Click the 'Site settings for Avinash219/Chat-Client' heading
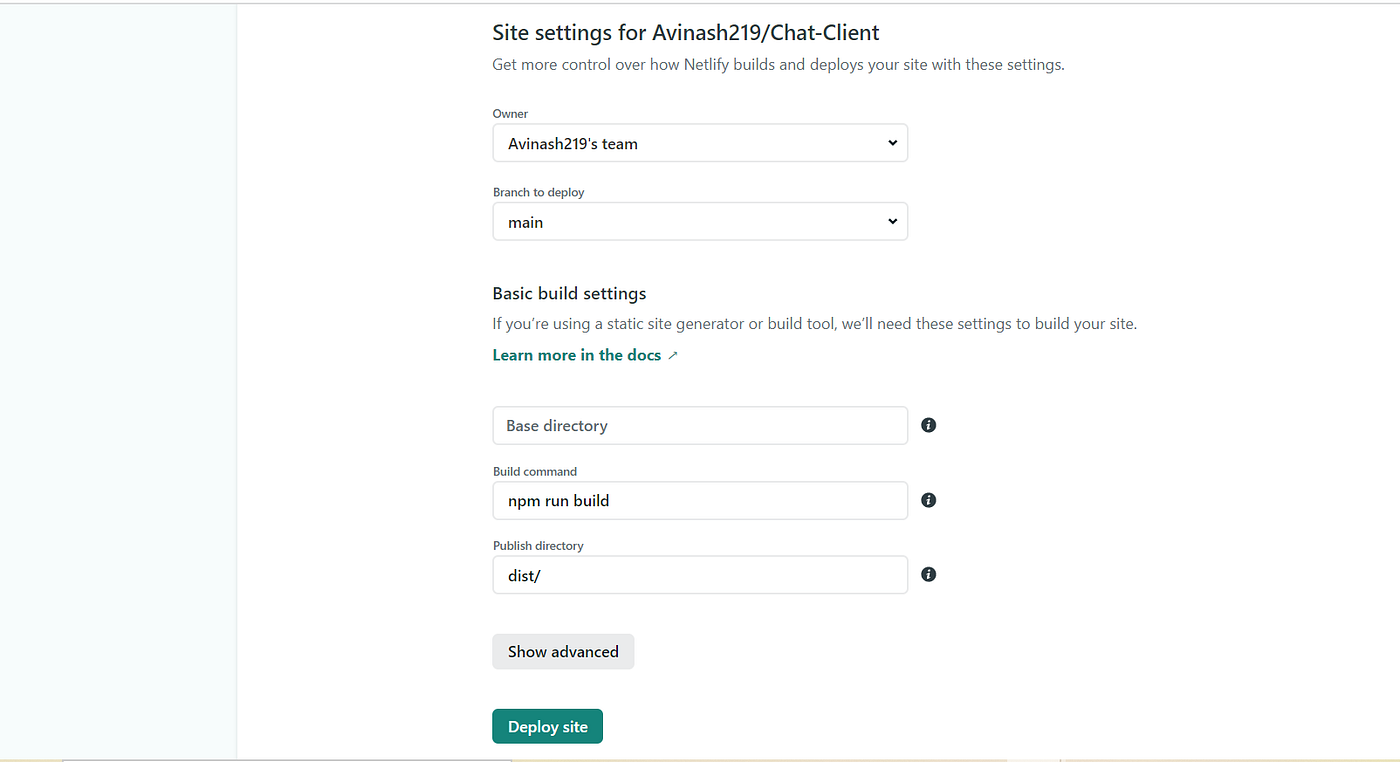Image resolution: width=1400 pixels, height=762 pixels. 685,32
